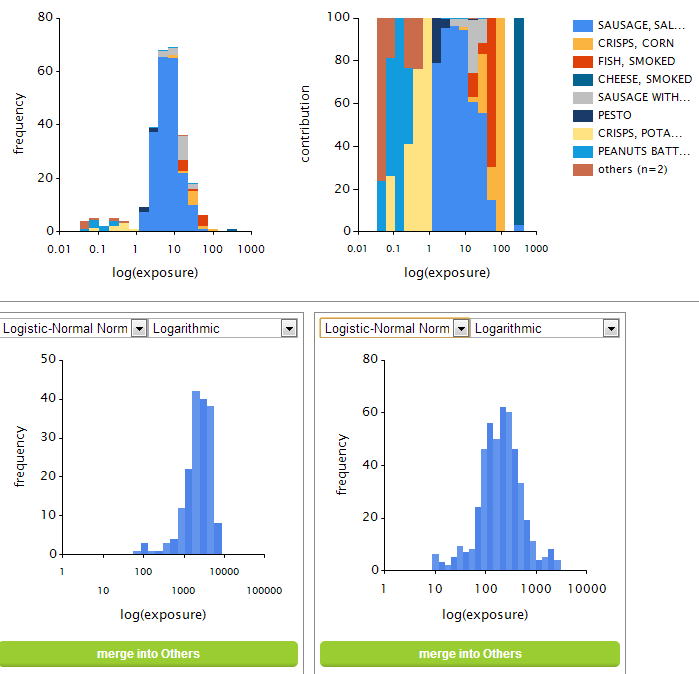Click the tall CHEESE, SMOKED bar in contribution chart
This screenshot has height=674, width=699.
(x=518, y=120)
